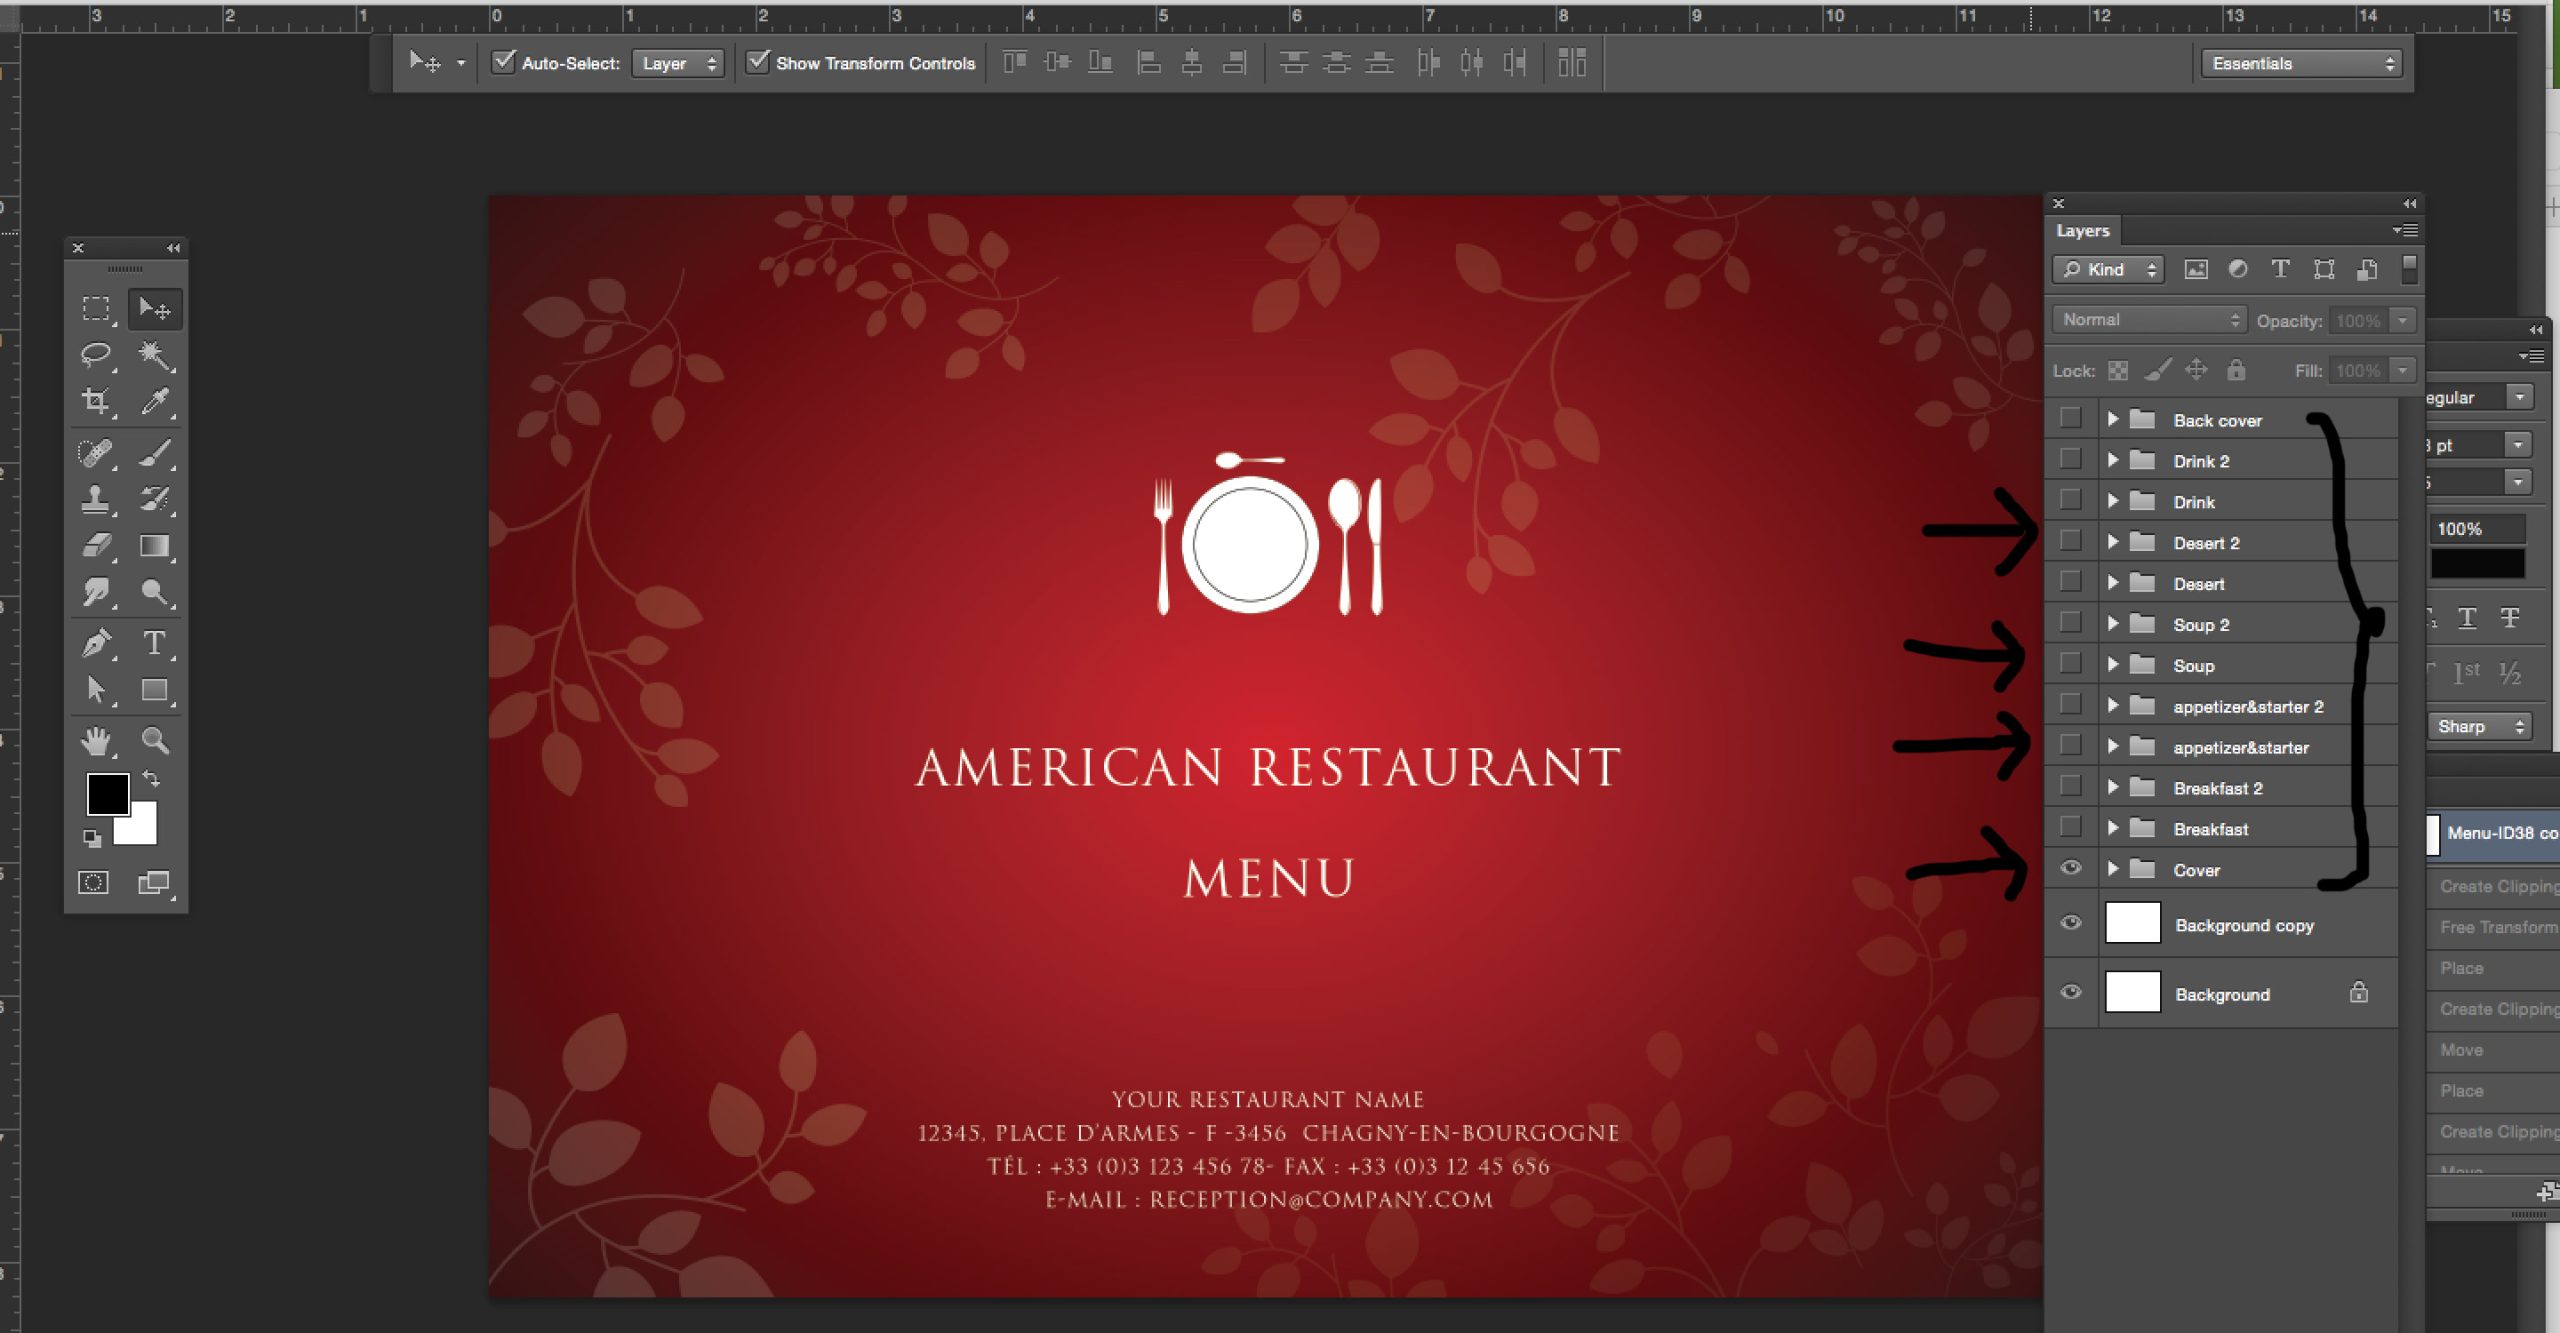Uncheck the Auto-Select checkbox
Screen dimensions: 2560x1333
(504, 62)
